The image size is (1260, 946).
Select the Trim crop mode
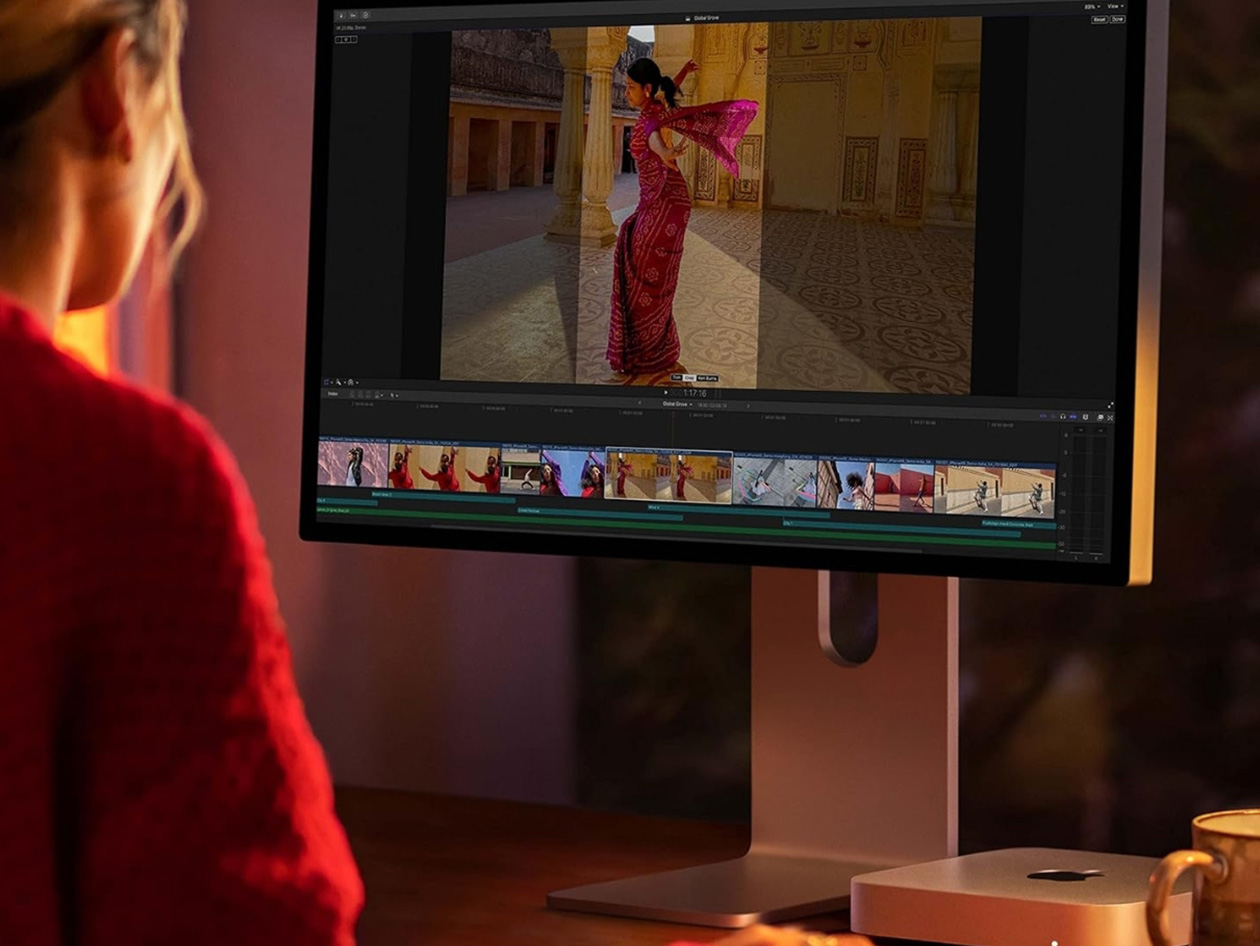click(x=677, y=378)
